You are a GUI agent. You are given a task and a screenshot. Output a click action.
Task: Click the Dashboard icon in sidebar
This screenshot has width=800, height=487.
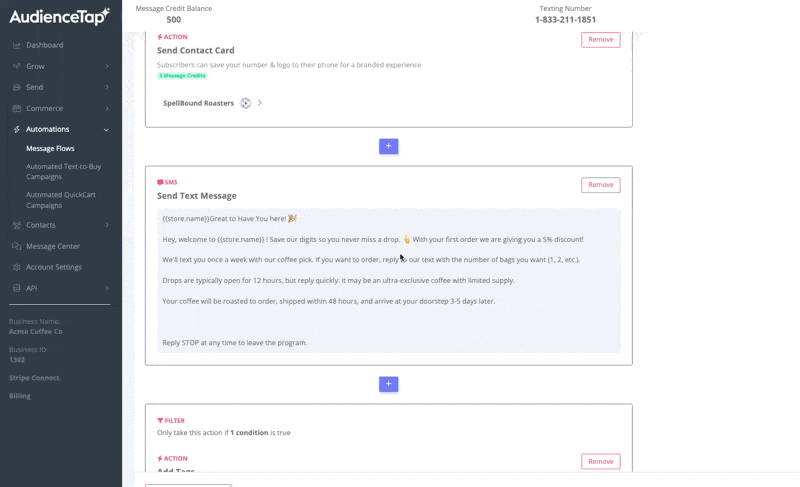point(17,45)
